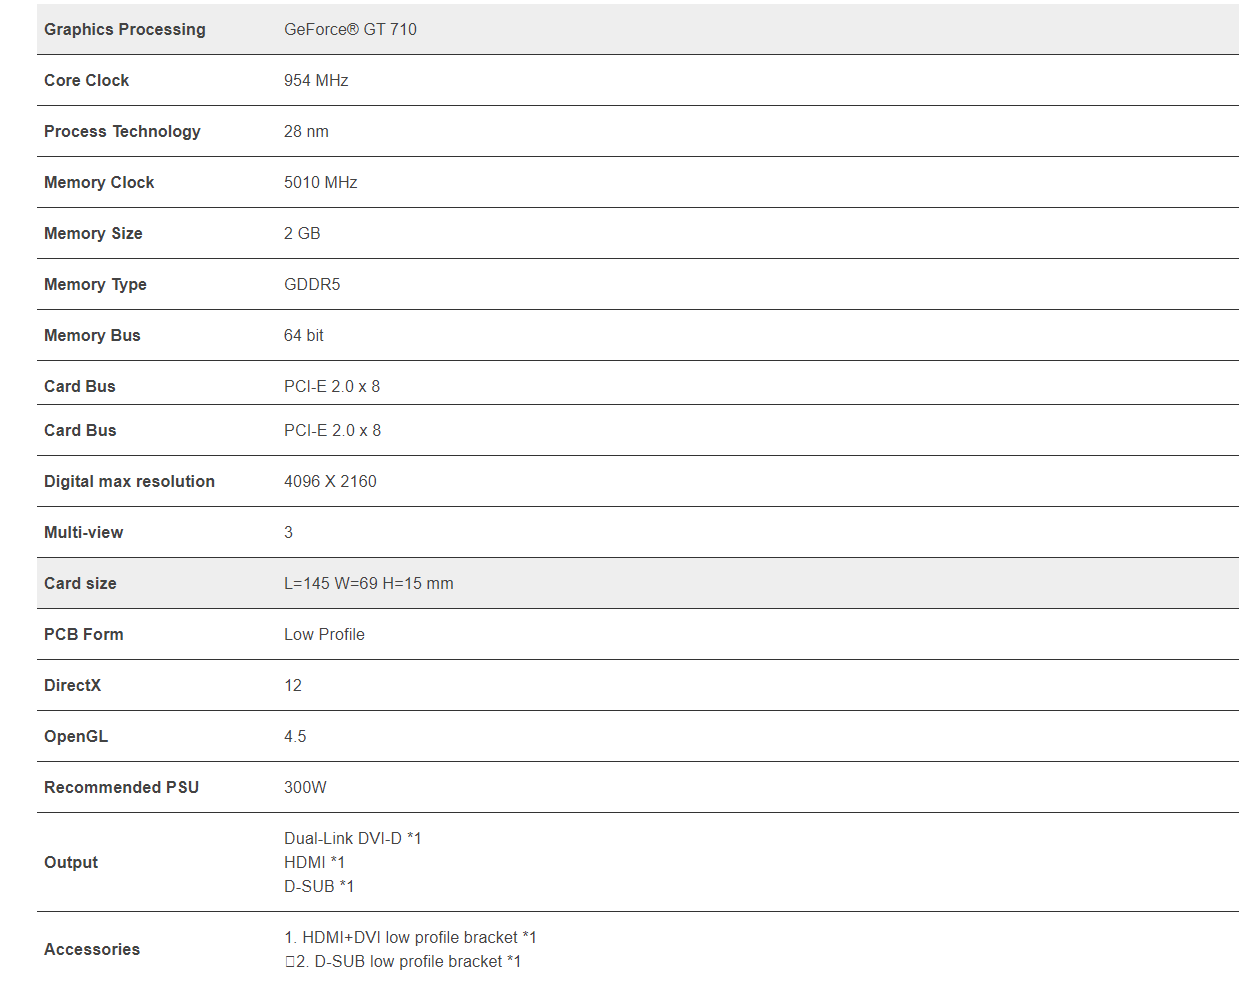
Task: Click the Low Profile PCB form value
Action: (324, 635)
